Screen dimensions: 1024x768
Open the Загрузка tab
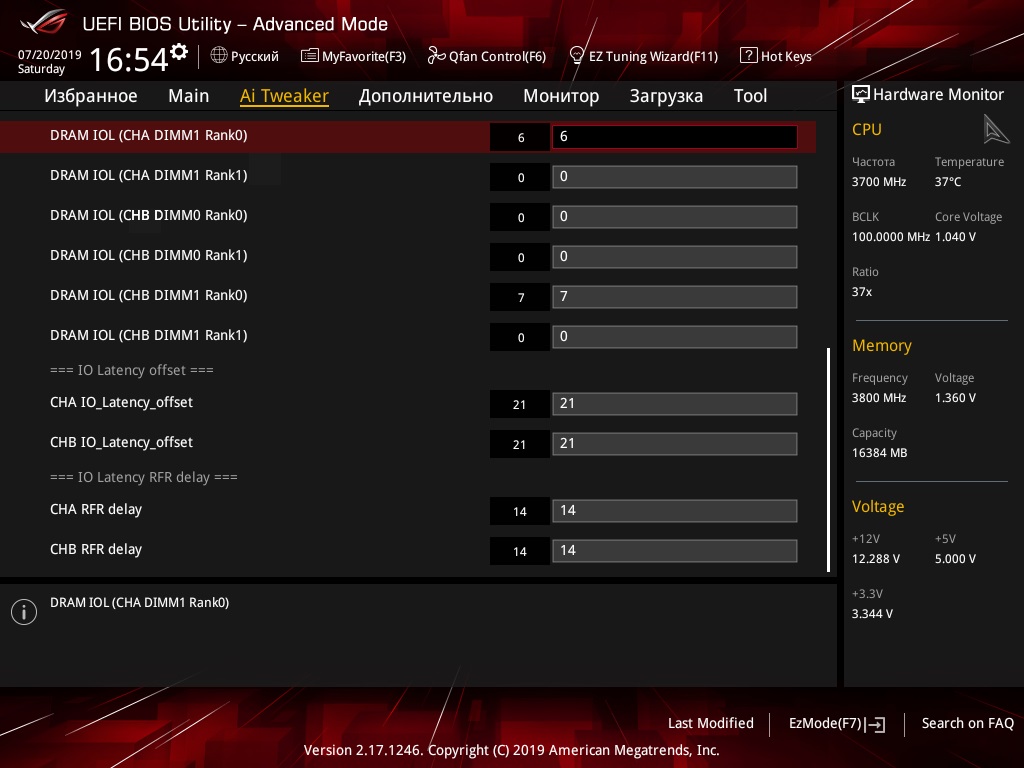point(666,96)
